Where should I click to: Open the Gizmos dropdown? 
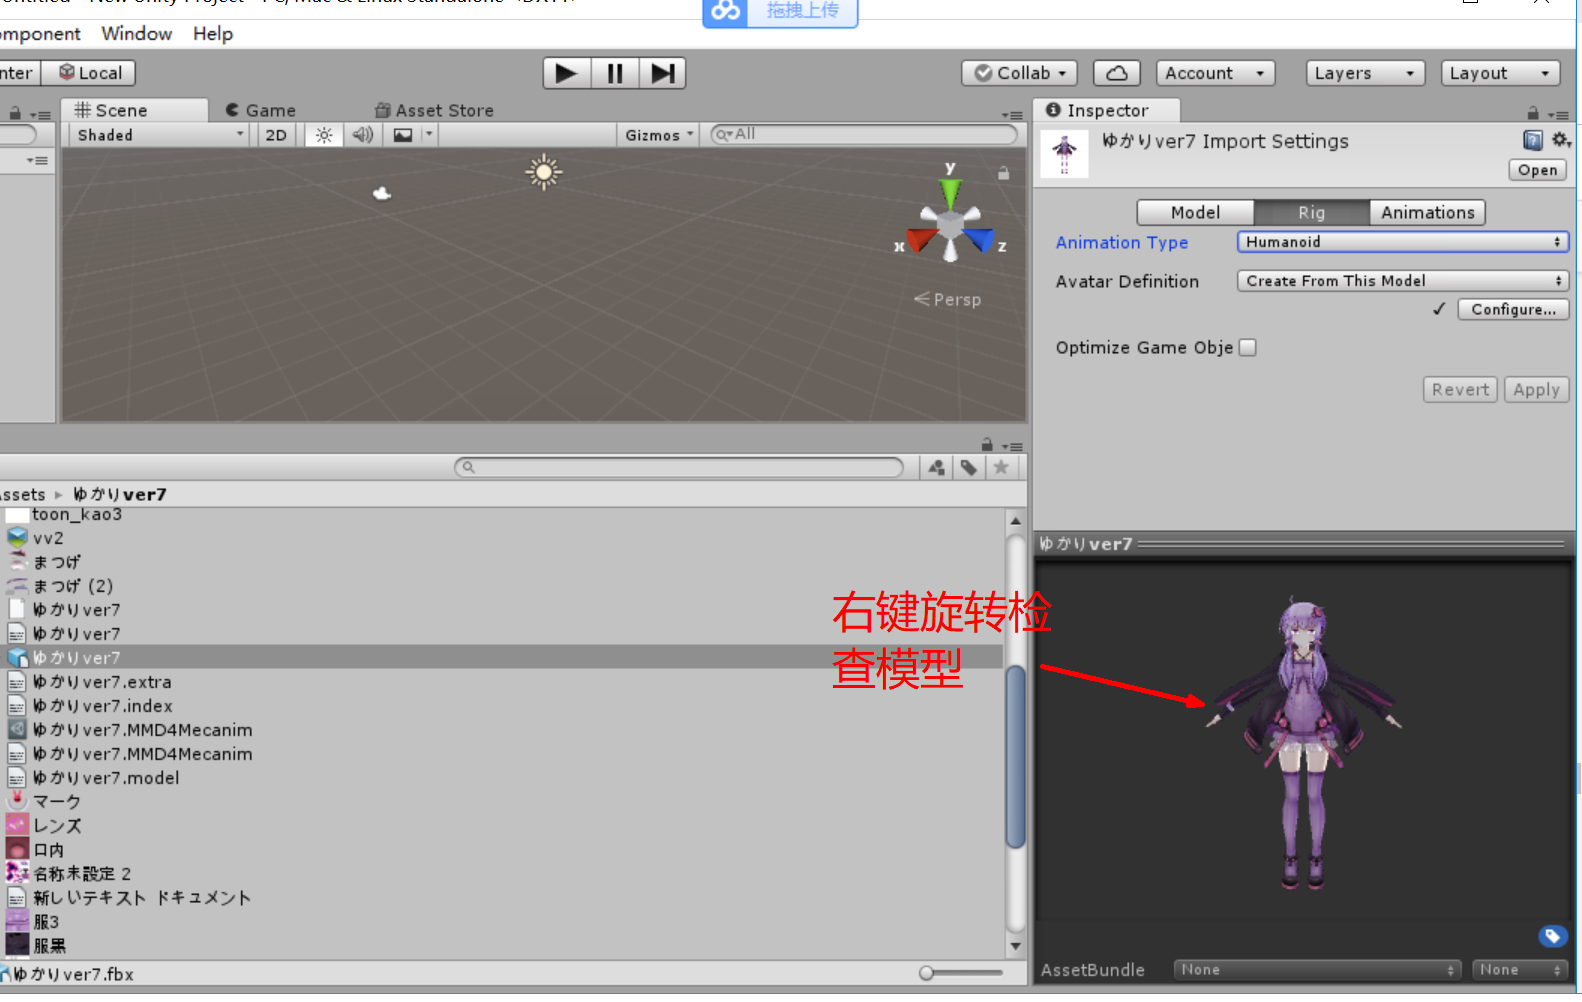coord(659,135)
